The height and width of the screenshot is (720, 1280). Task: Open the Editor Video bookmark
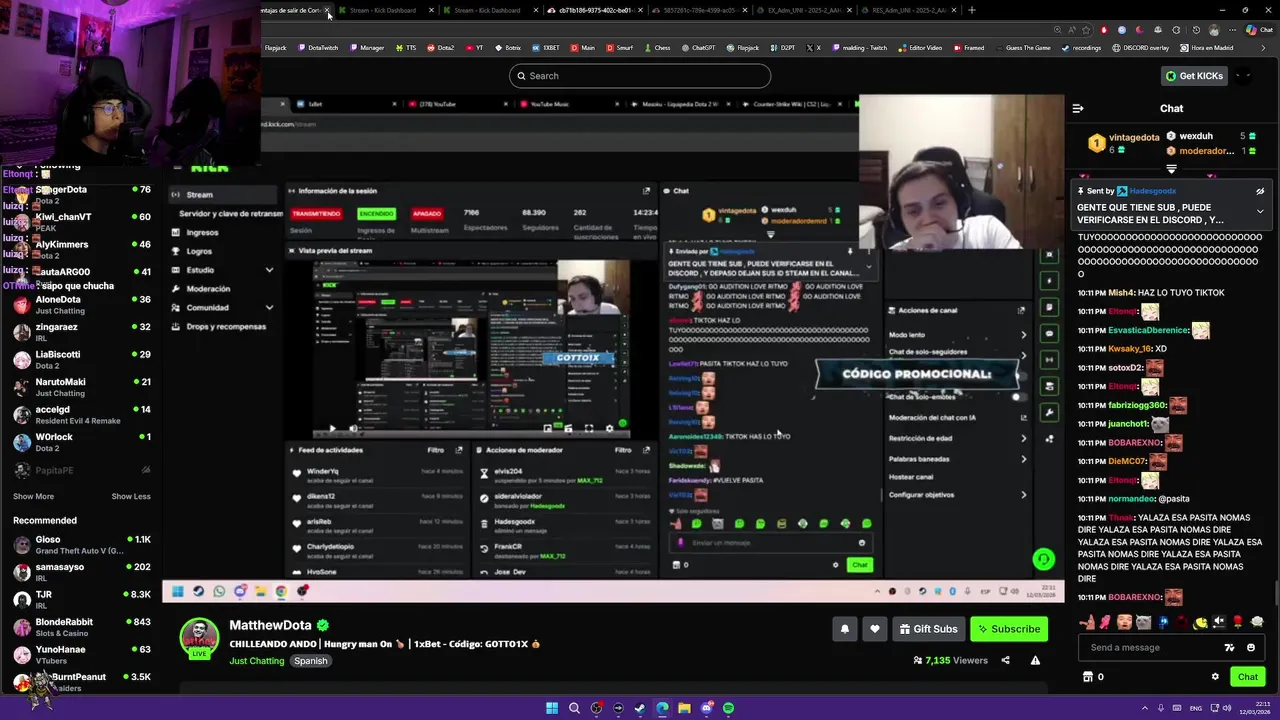pyautogui.click(x=920, y=48)
